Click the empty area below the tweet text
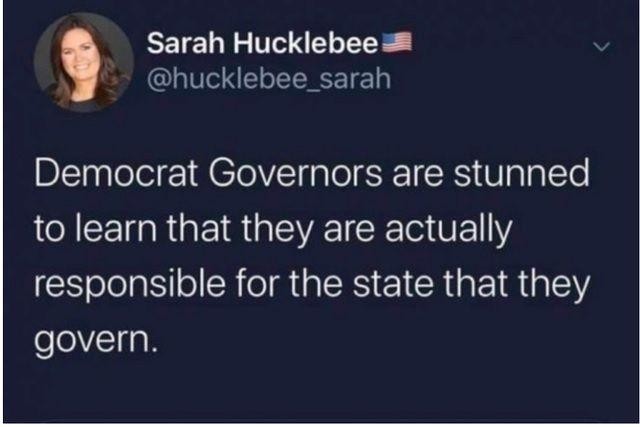 [x=320, y=391]
